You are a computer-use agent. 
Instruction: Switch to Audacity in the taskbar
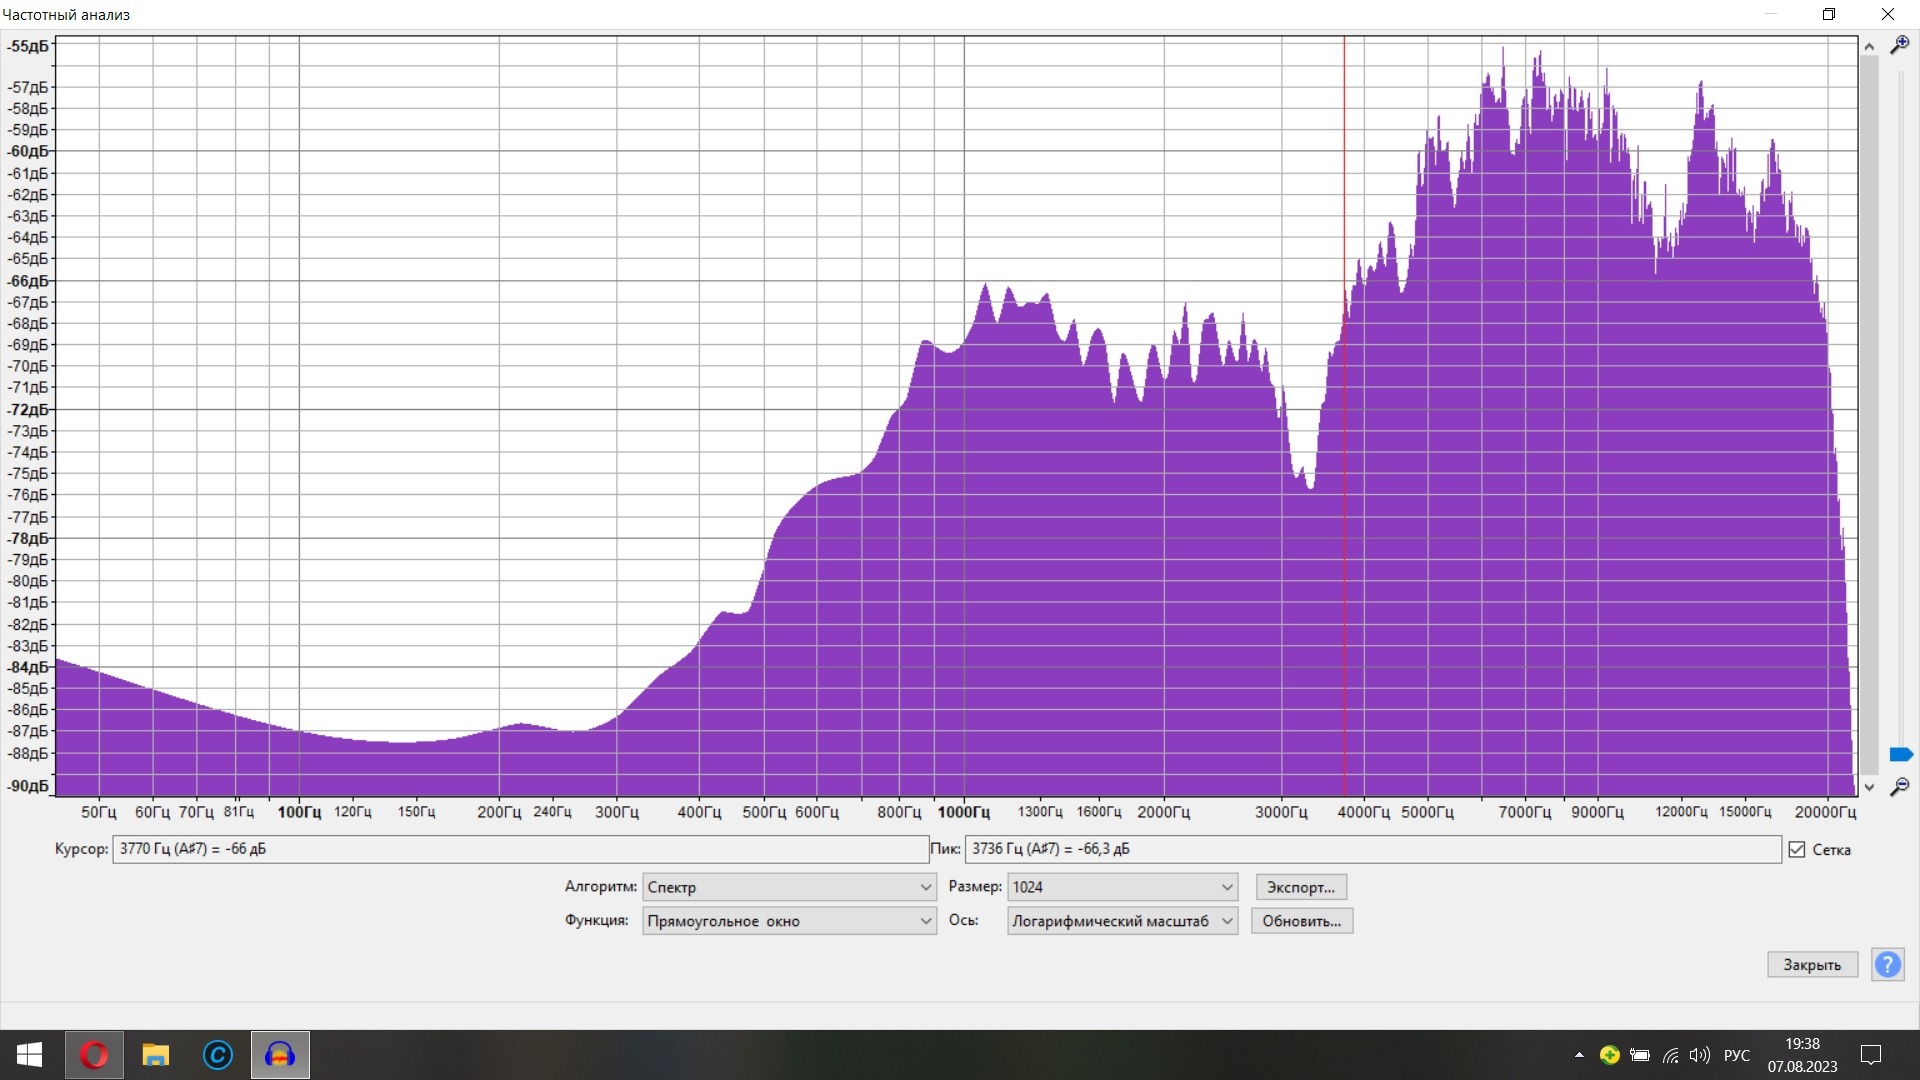(280, 1055)
